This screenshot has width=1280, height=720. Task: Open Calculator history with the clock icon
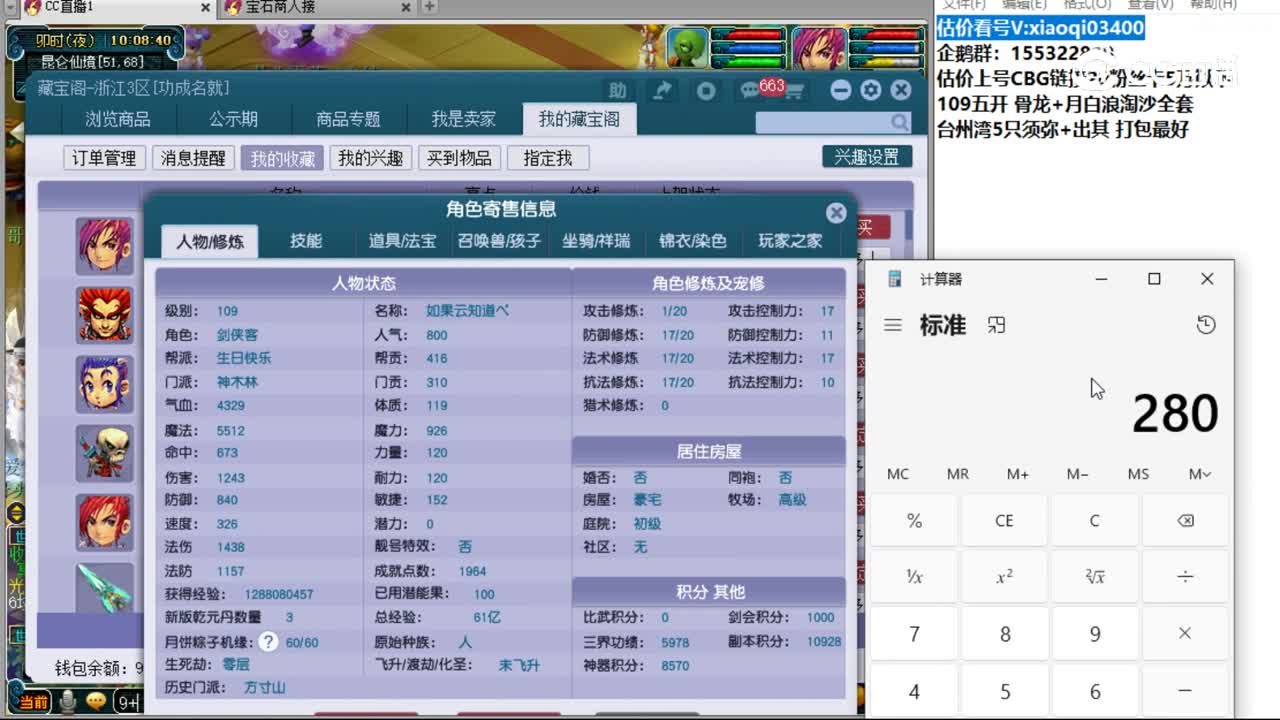click(x=1206, y=324)
